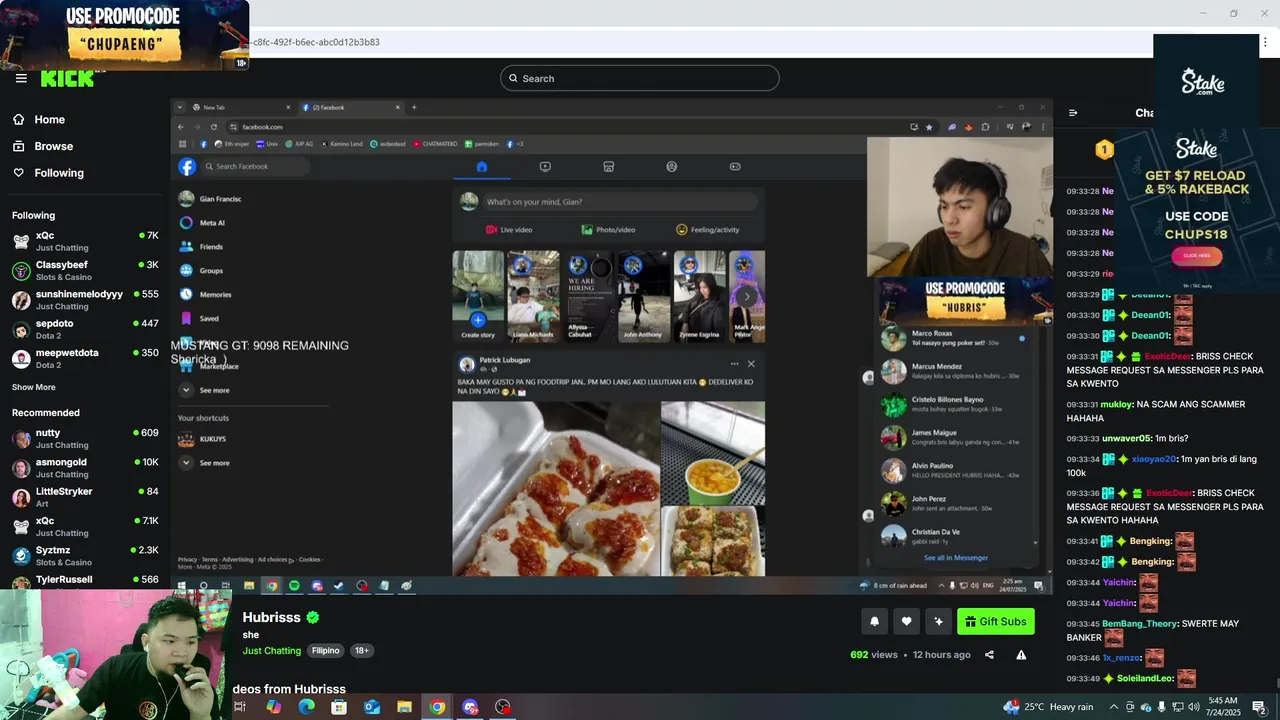Open Marco Roxas conversation in Messenger list
The height and width of the screenshot is (720, 1280).
[x=954, y=338]
